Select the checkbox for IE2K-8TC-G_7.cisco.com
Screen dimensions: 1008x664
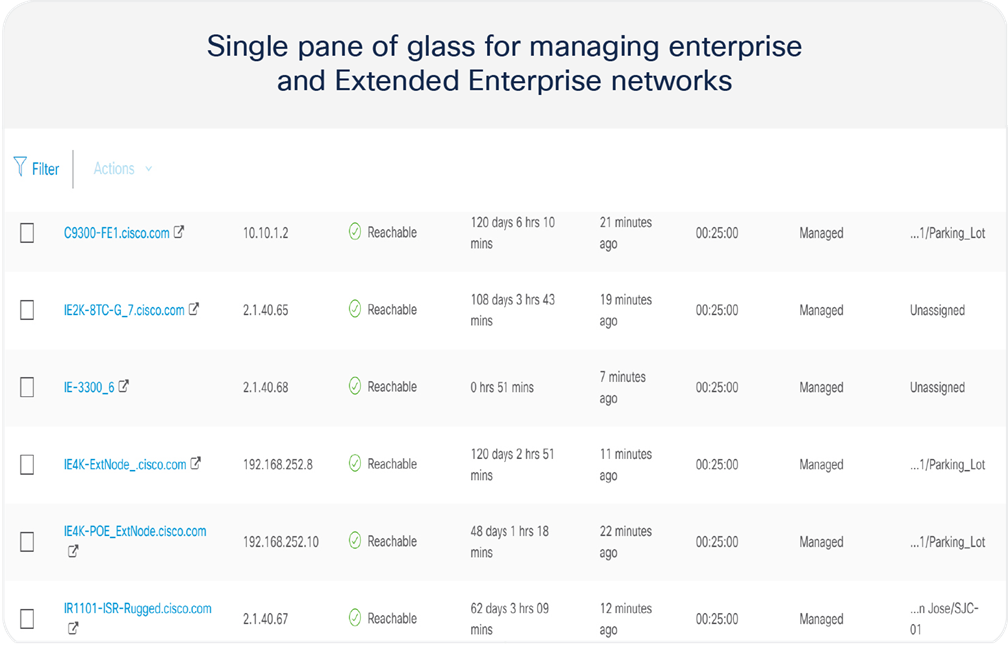(x=27, y=310)
